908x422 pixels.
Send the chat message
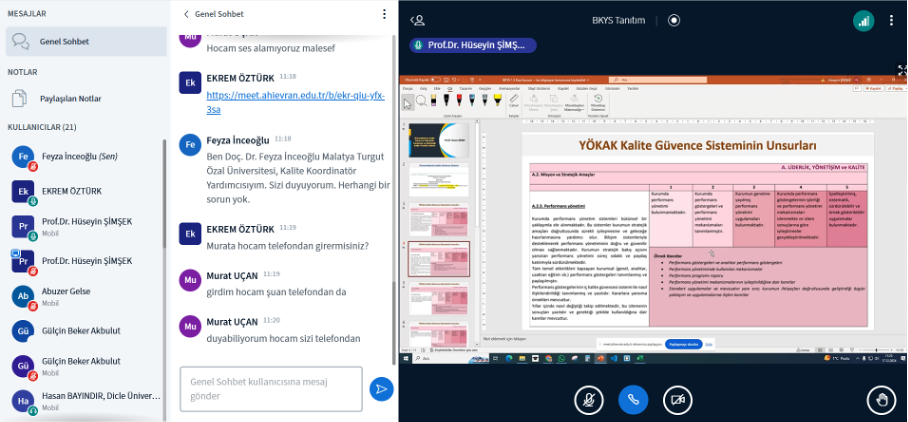(381, 389)
